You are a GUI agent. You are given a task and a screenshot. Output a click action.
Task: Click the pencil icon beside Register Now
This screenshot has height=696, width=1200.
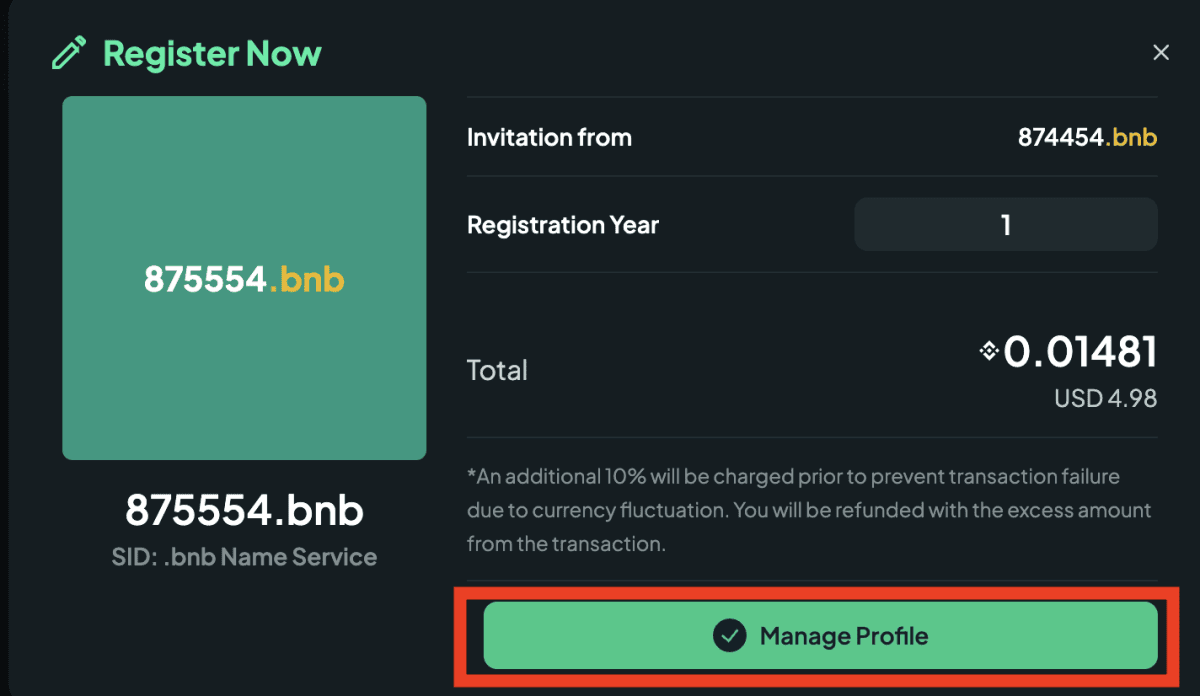[x=69, y=53]
